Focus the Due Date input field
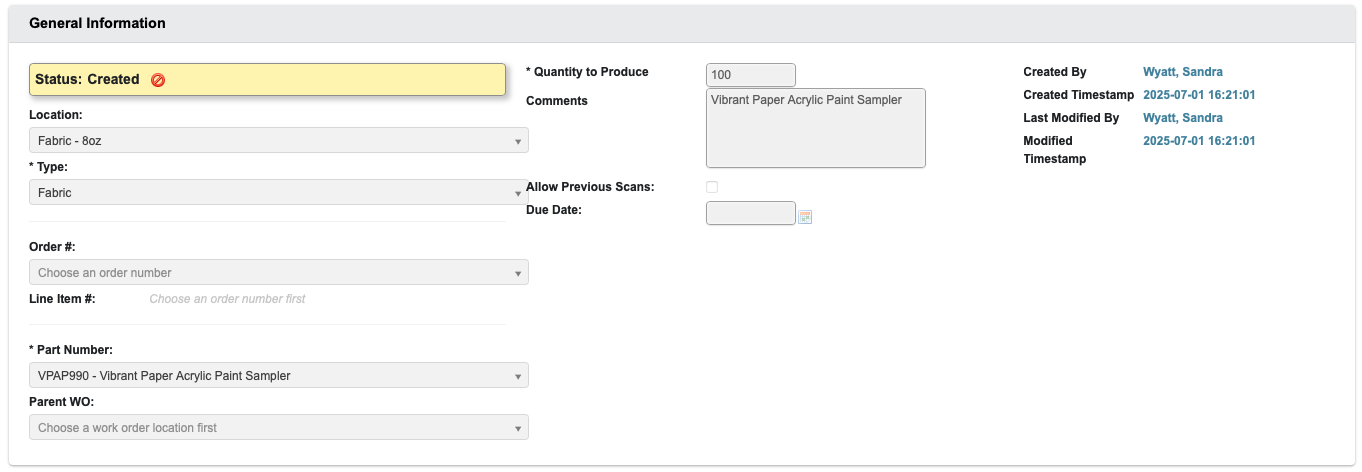The height and width of the screenshot is (472, 1362). 750,213
